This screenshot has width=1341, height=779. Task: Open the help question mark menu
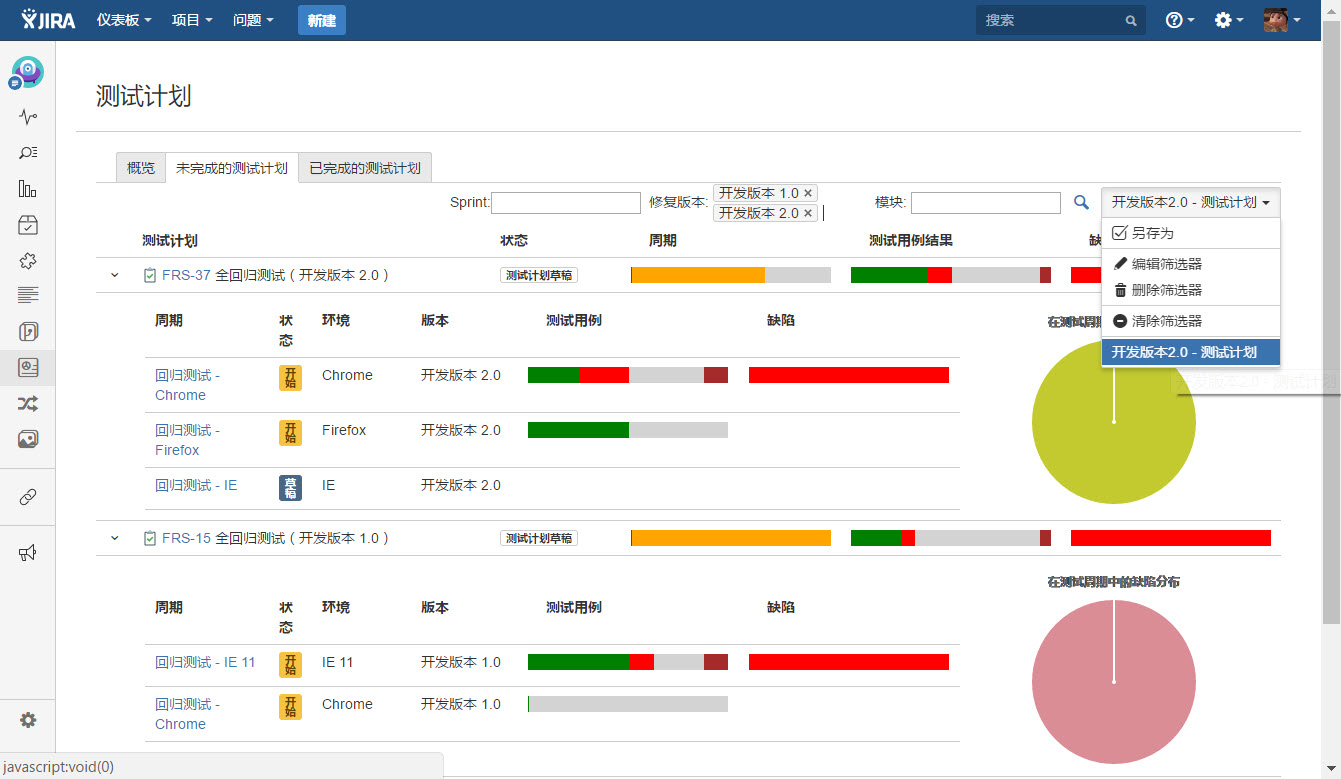tap(1180, 20)
